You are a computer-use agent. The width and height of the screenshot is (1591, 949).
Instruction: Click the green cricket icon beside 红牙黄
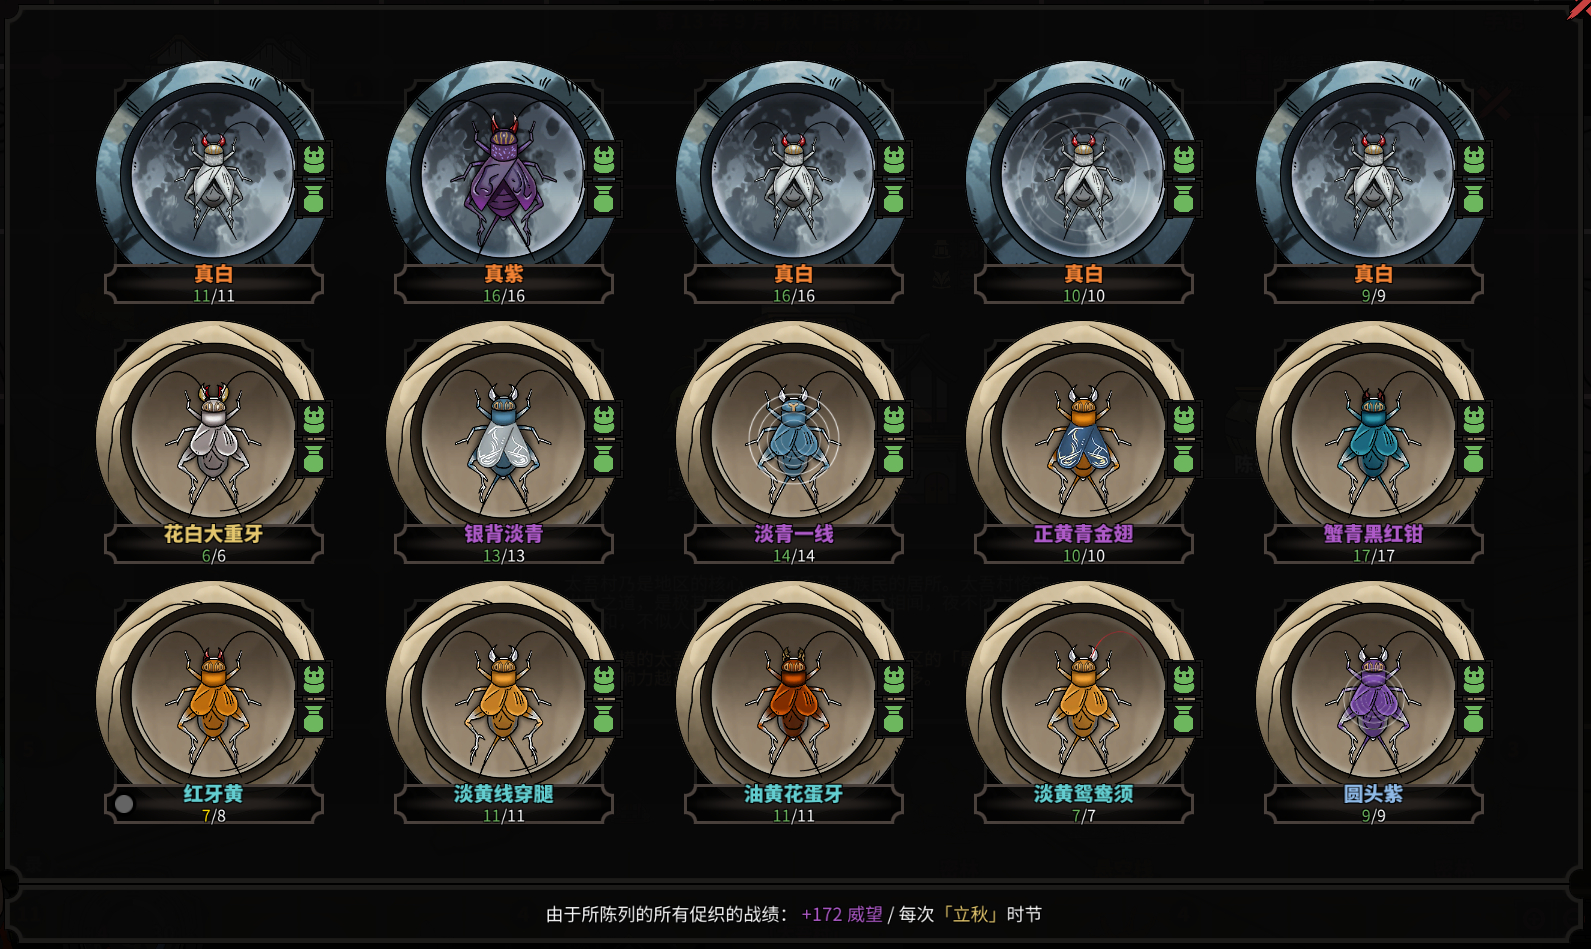pyautogui.click(x=313, y=679)
